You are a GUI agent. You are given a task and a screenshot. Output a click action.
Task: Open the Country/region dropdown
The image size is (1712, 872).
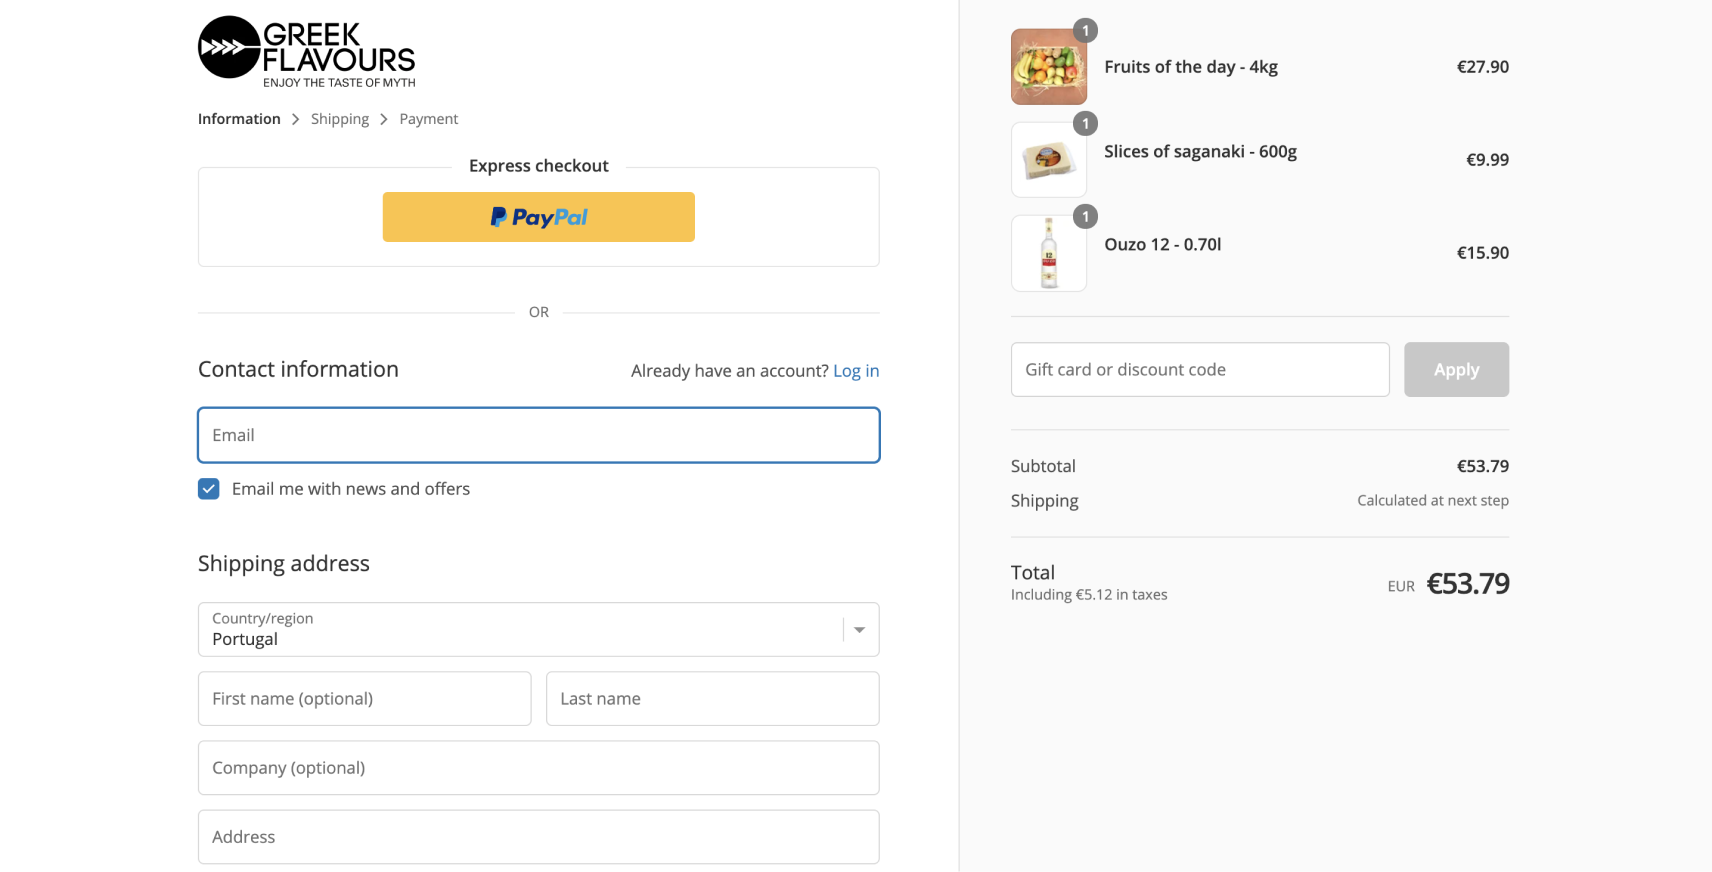tap(539, 629)
